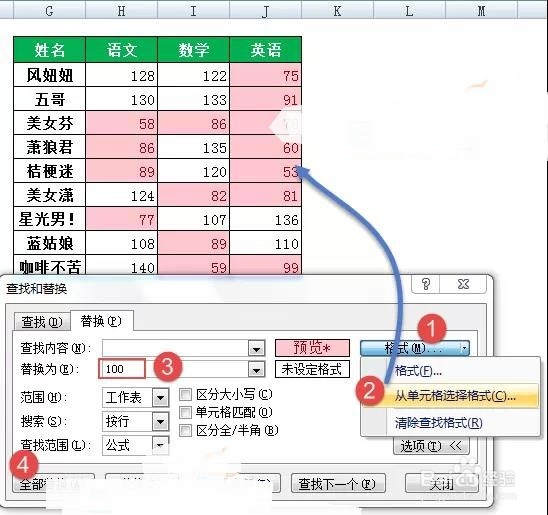The image size is (548, 515).
Task: Select column header L
Action: pyautogui.click(x=409, y=10)
